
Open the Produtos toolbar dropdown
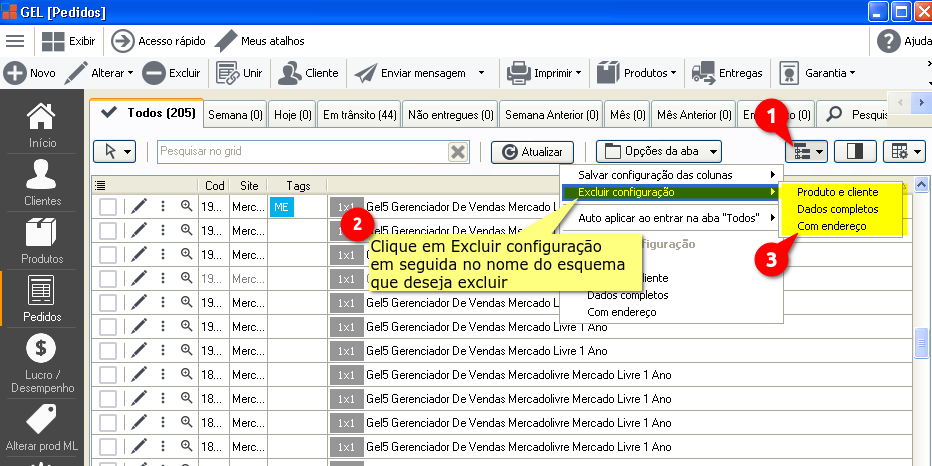pos(637,73)
